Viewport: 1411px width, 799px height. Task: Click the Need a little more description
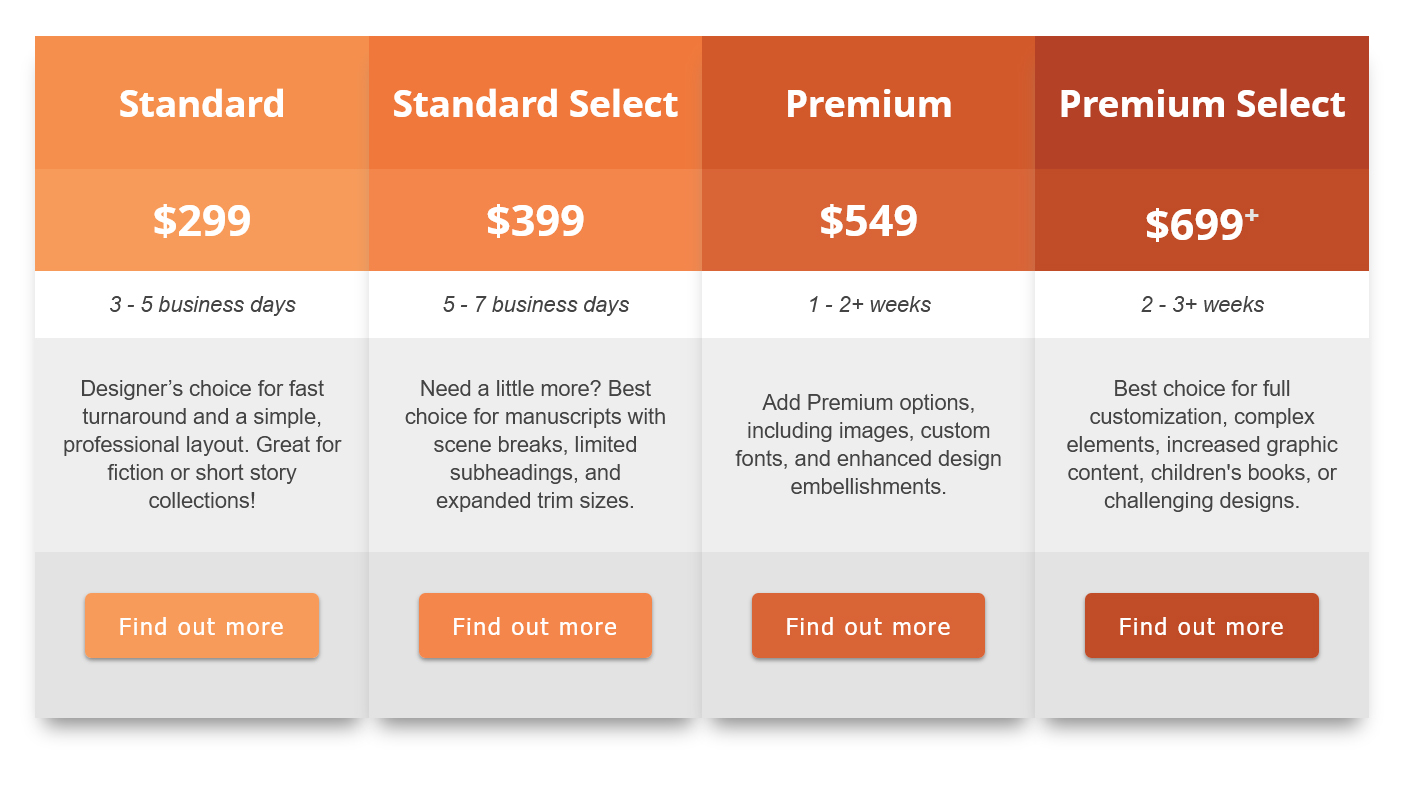[x=535, y=444]
